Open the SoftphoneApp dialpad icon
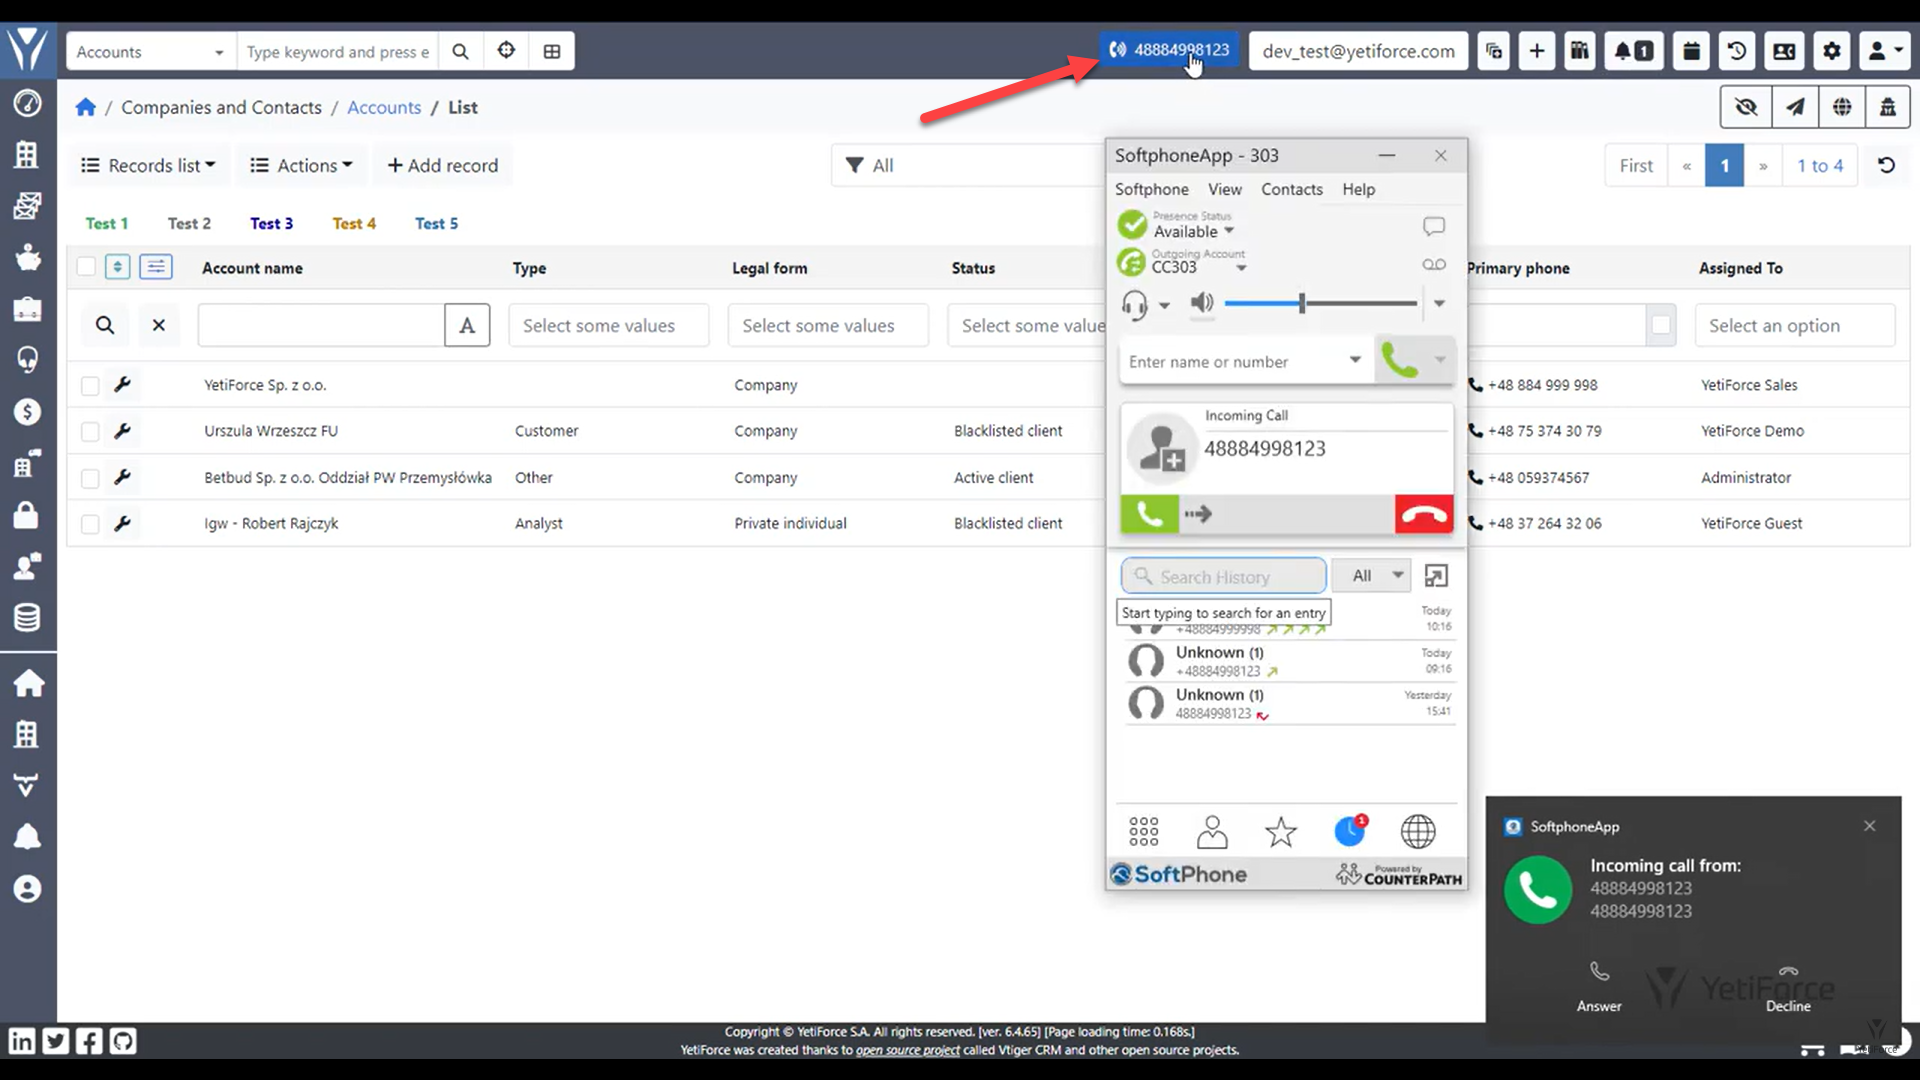Screen dimensions: 1920x1080 (x=1143, y=831)
